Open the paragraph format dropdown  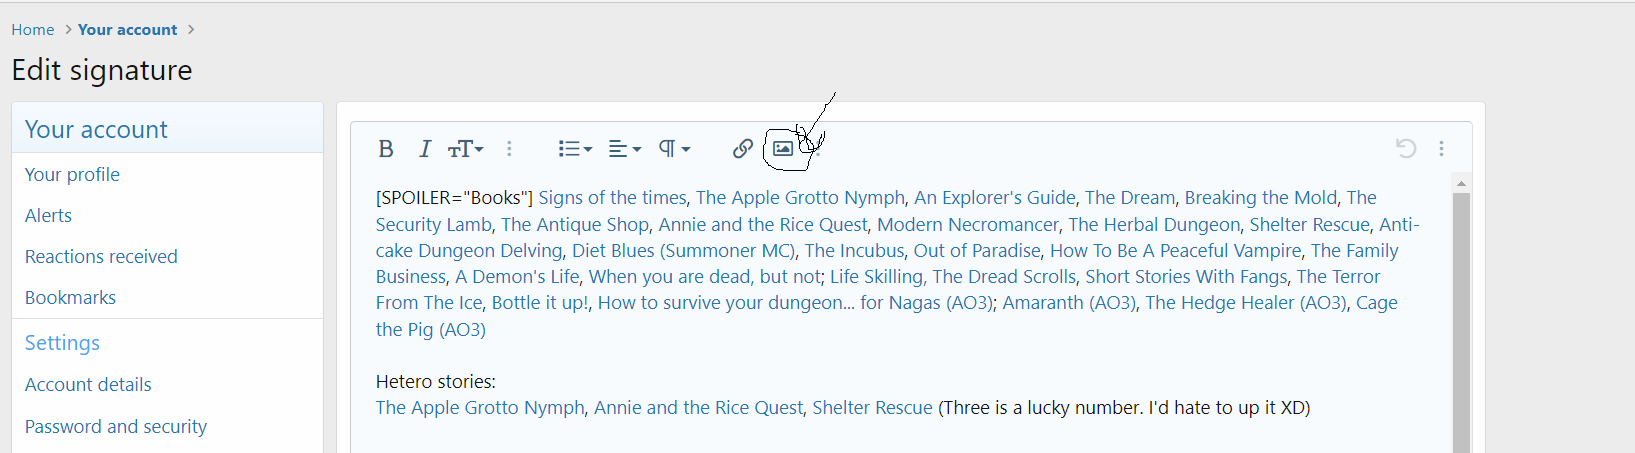(674, 149)
